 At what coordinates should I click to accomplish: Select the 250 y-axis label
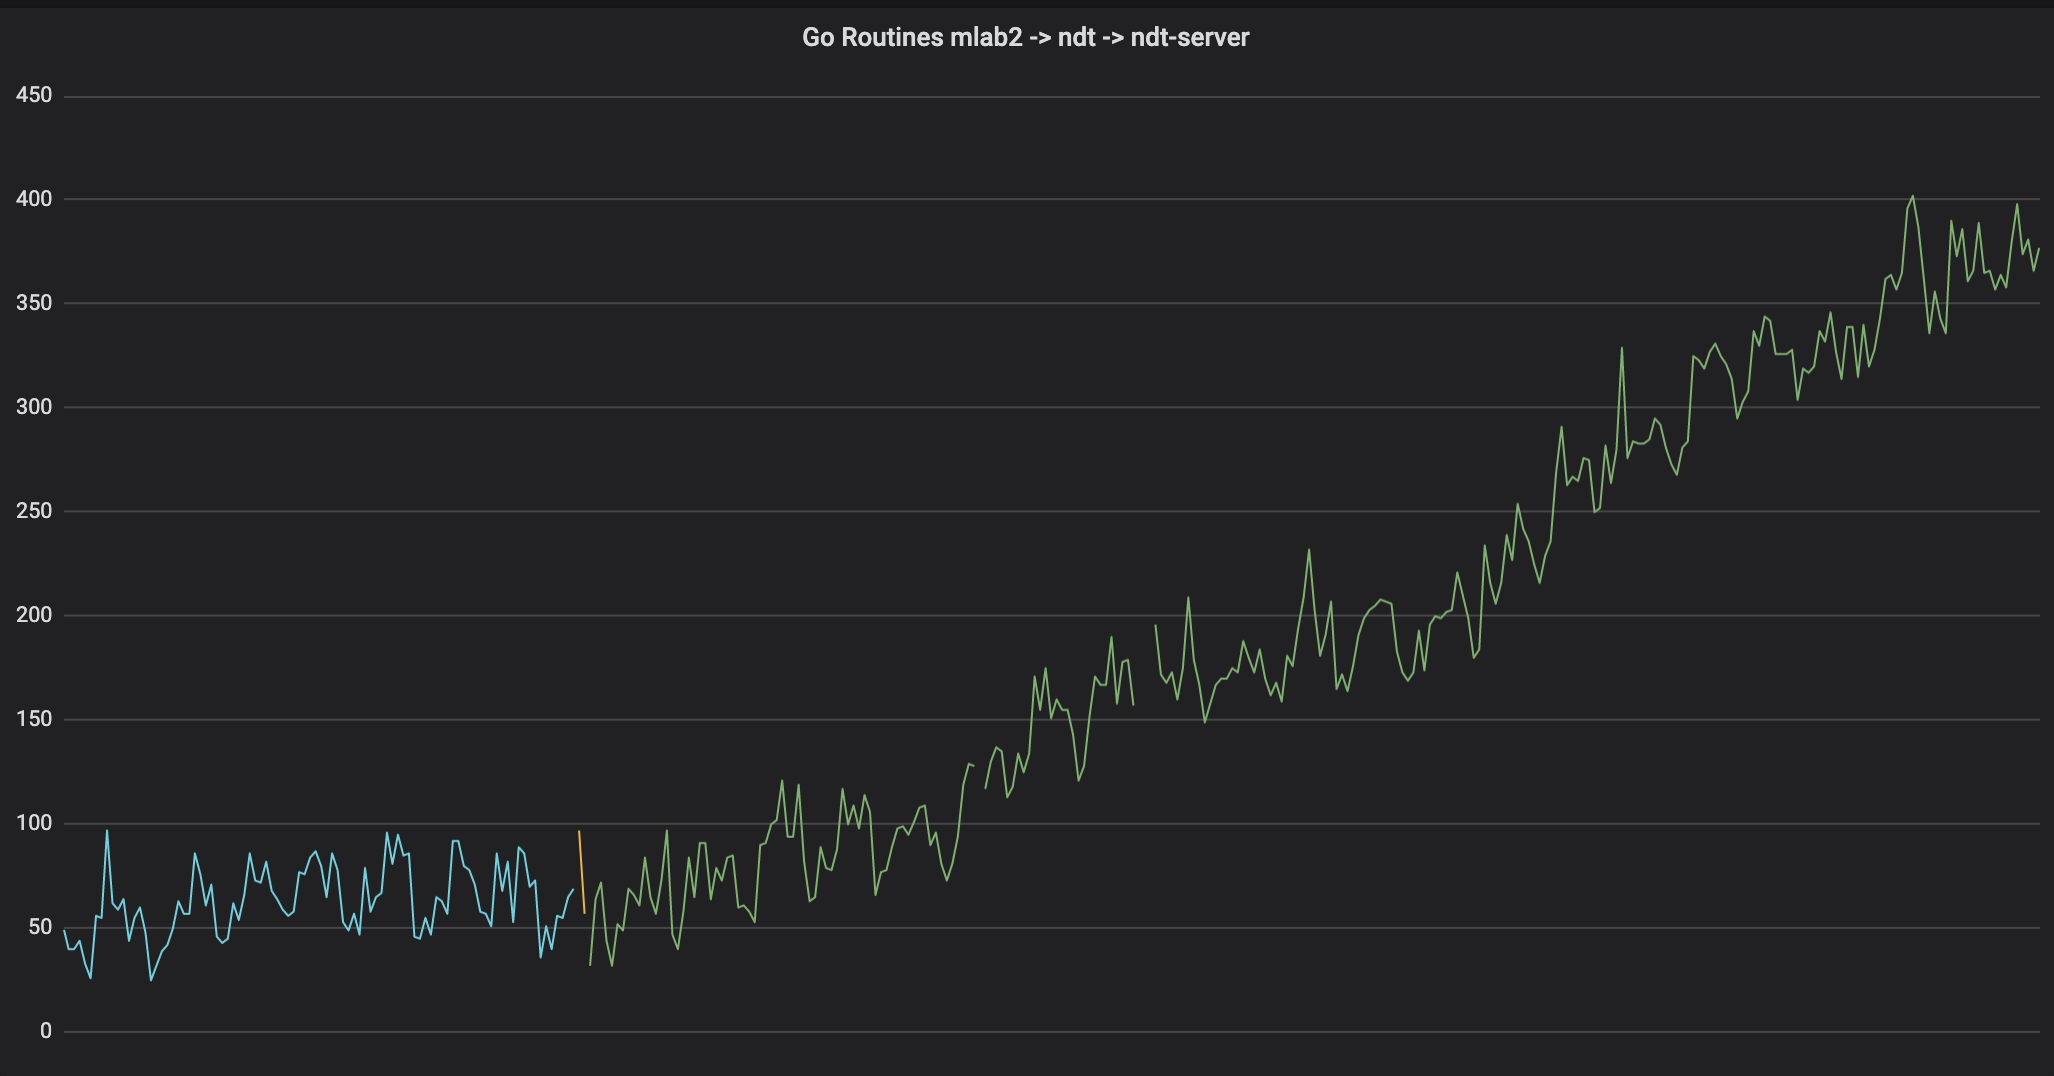coord(35,510)
